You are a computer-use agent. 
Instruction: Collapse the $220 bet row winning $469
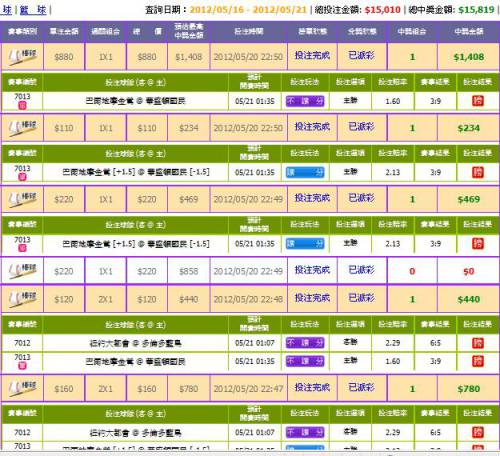(x=250, y=199)
